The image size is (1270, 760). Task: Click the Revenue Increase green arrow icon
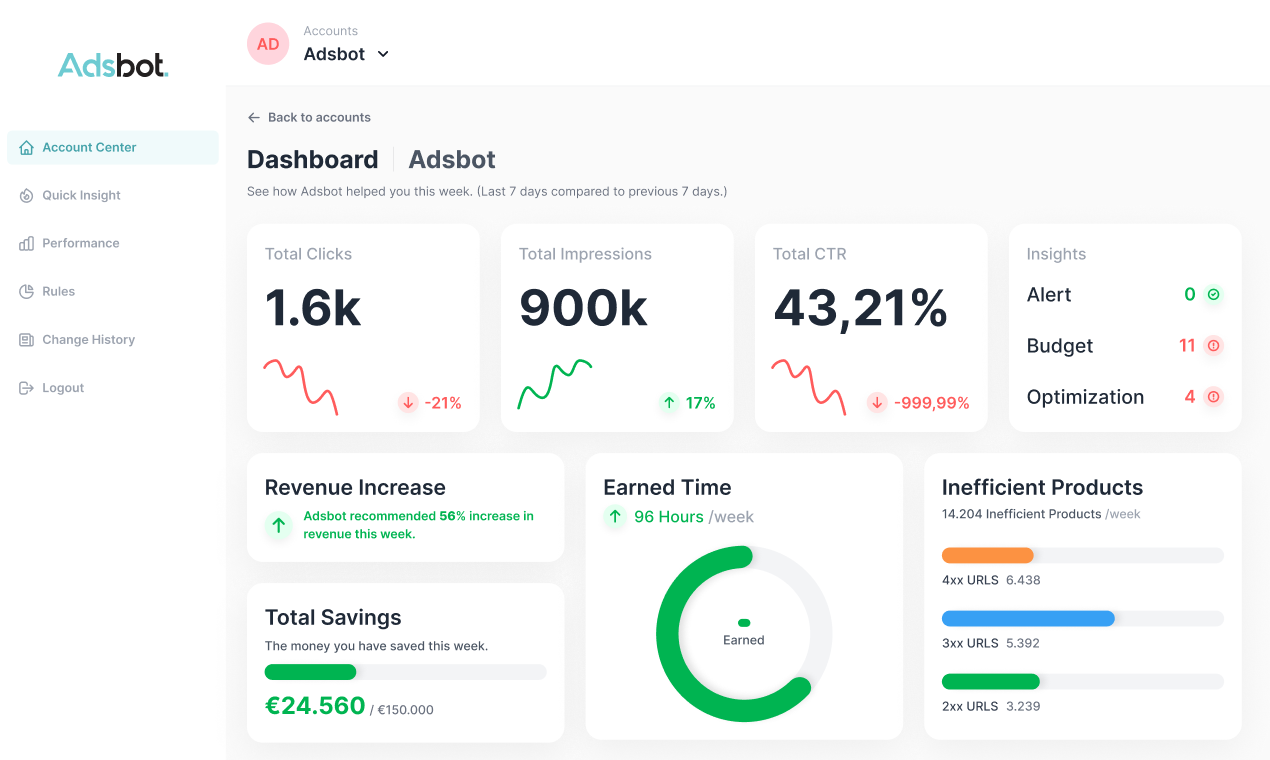(x=278, y=525)
